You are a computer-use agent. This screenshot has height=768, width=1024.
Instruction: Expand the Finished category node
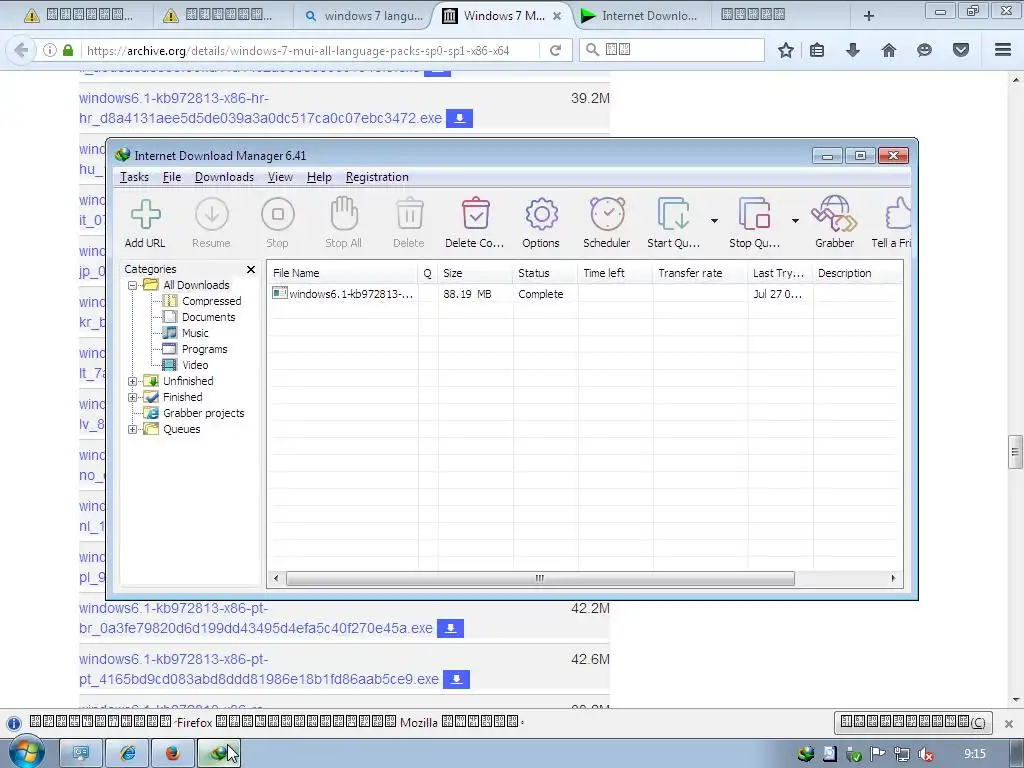(133, 397)
